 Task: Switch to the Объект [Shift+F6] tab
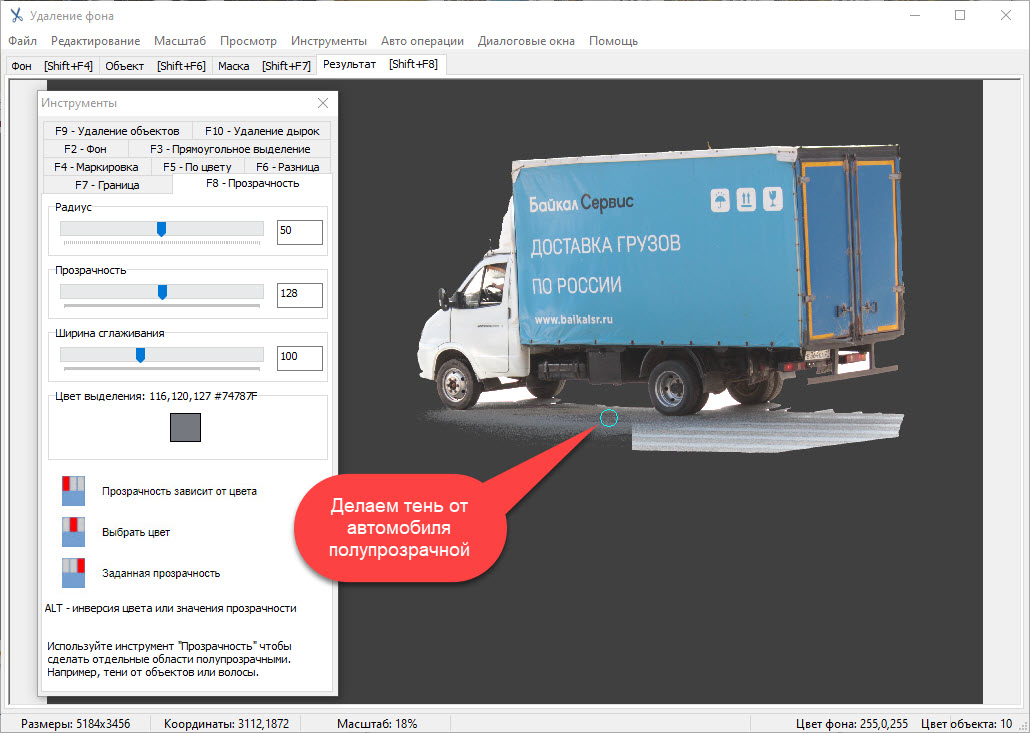pos(155,66)
